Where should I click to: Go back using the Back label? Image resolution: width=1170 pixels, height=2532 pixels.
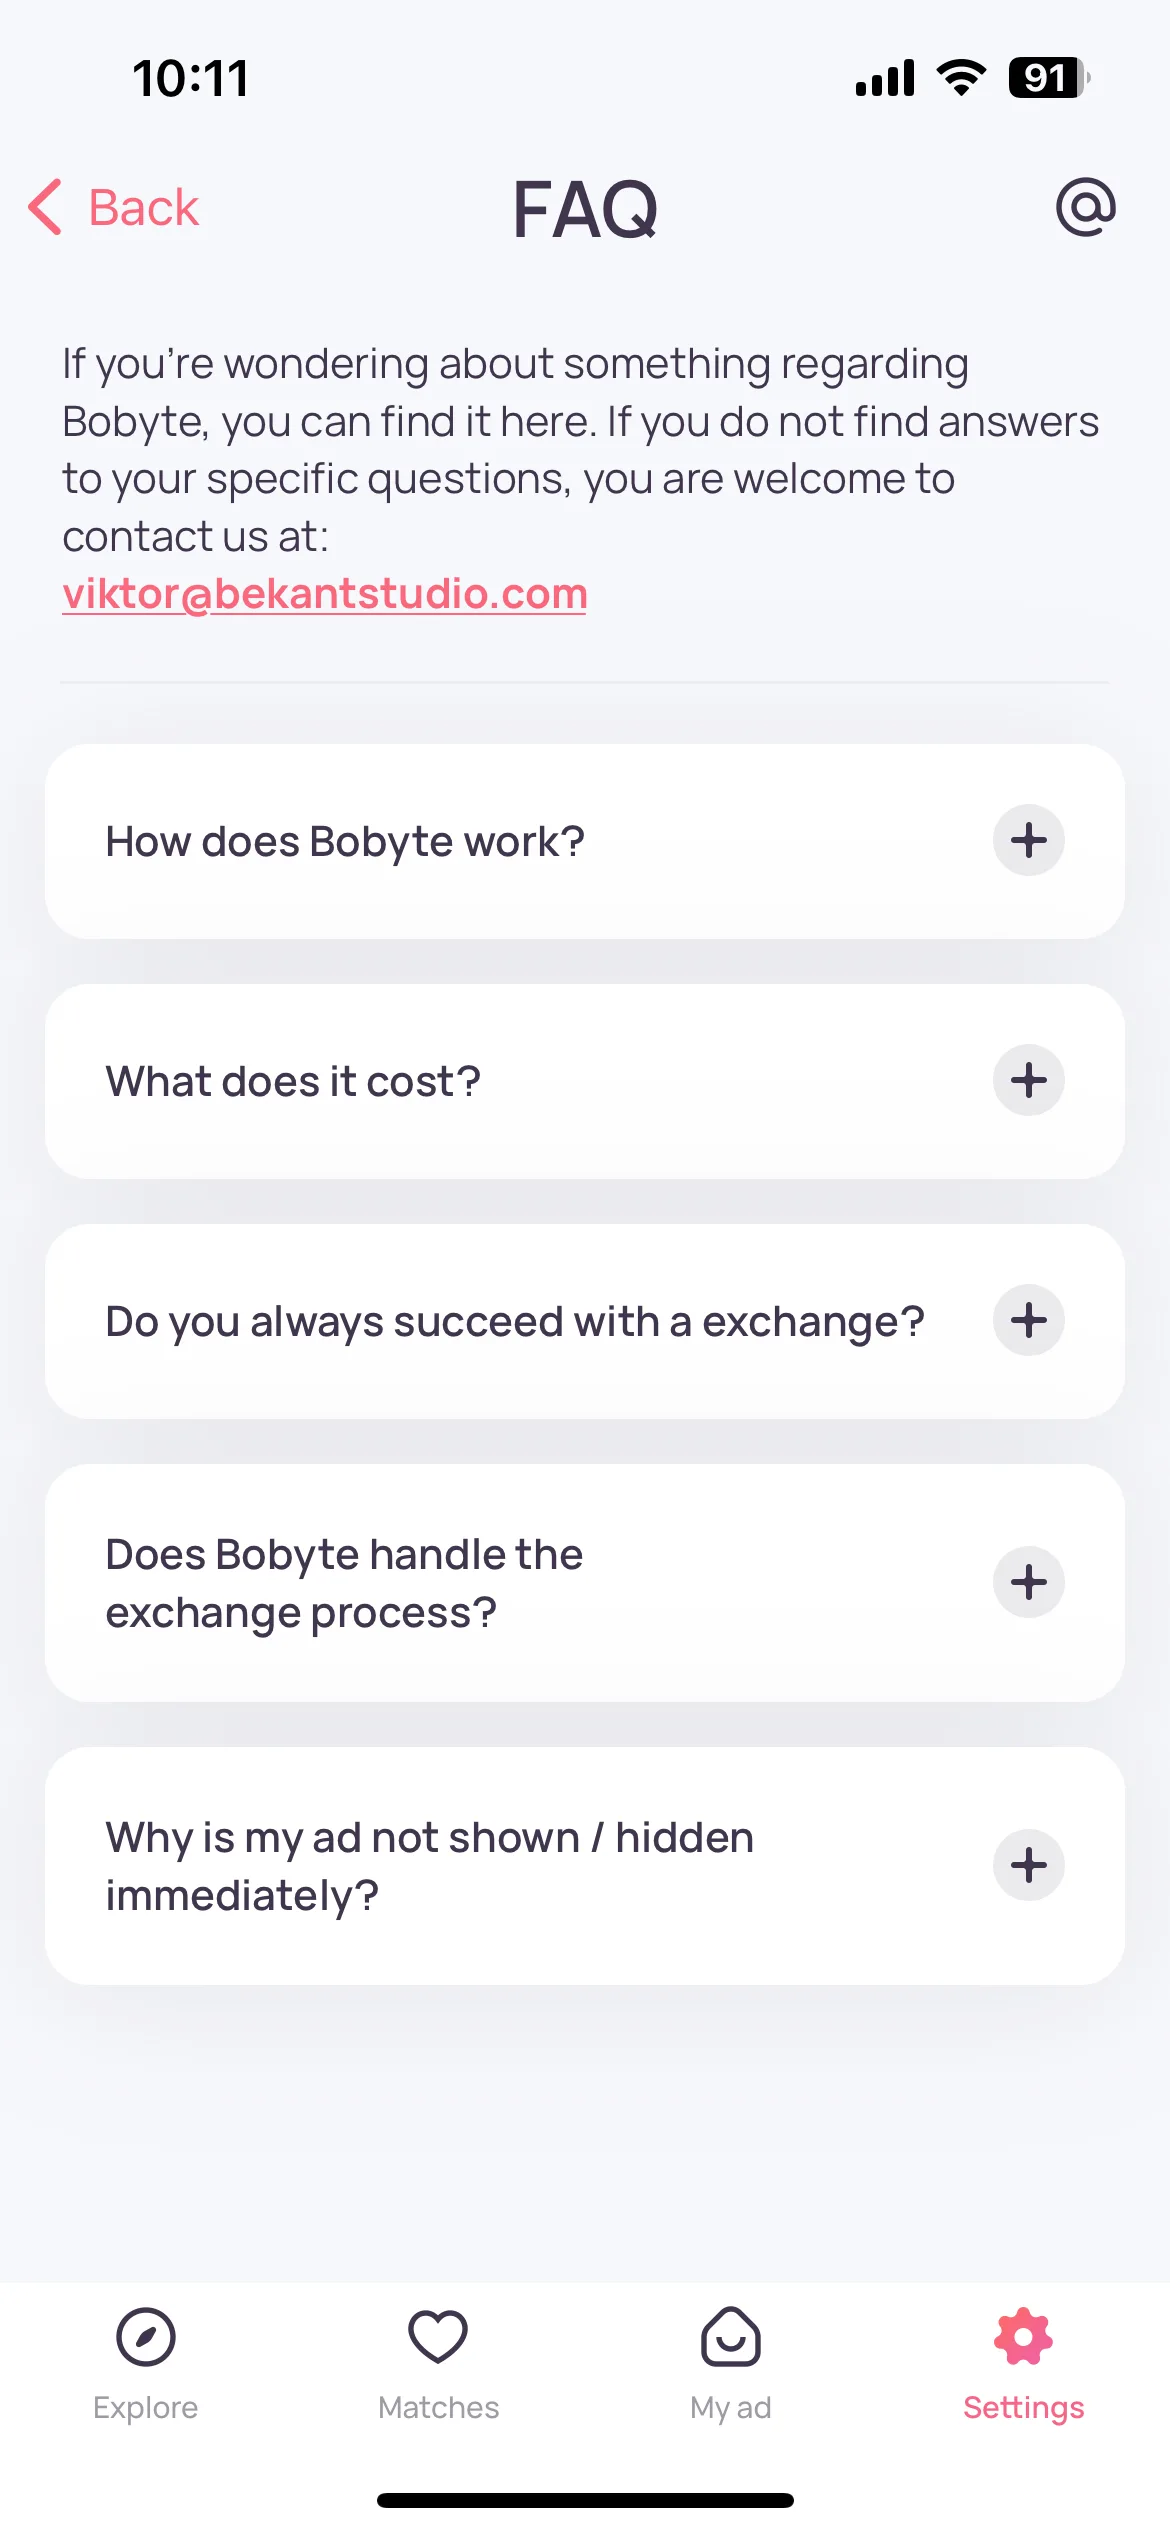(x=144, y=208)
